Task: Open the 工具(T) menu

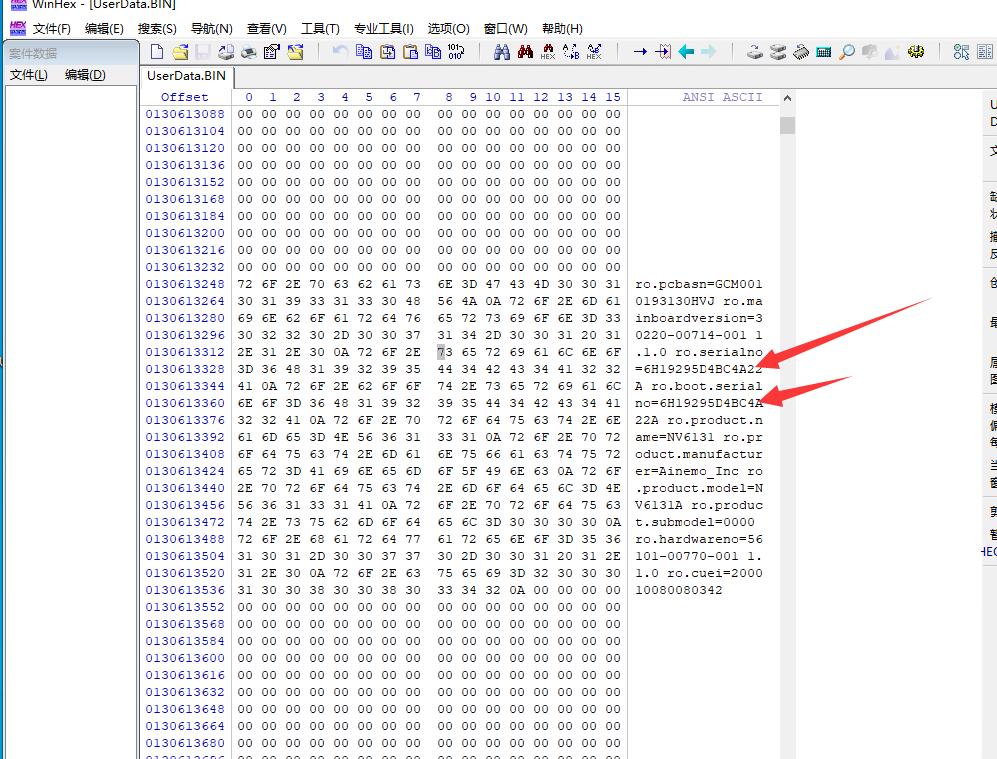Action: 320,29
